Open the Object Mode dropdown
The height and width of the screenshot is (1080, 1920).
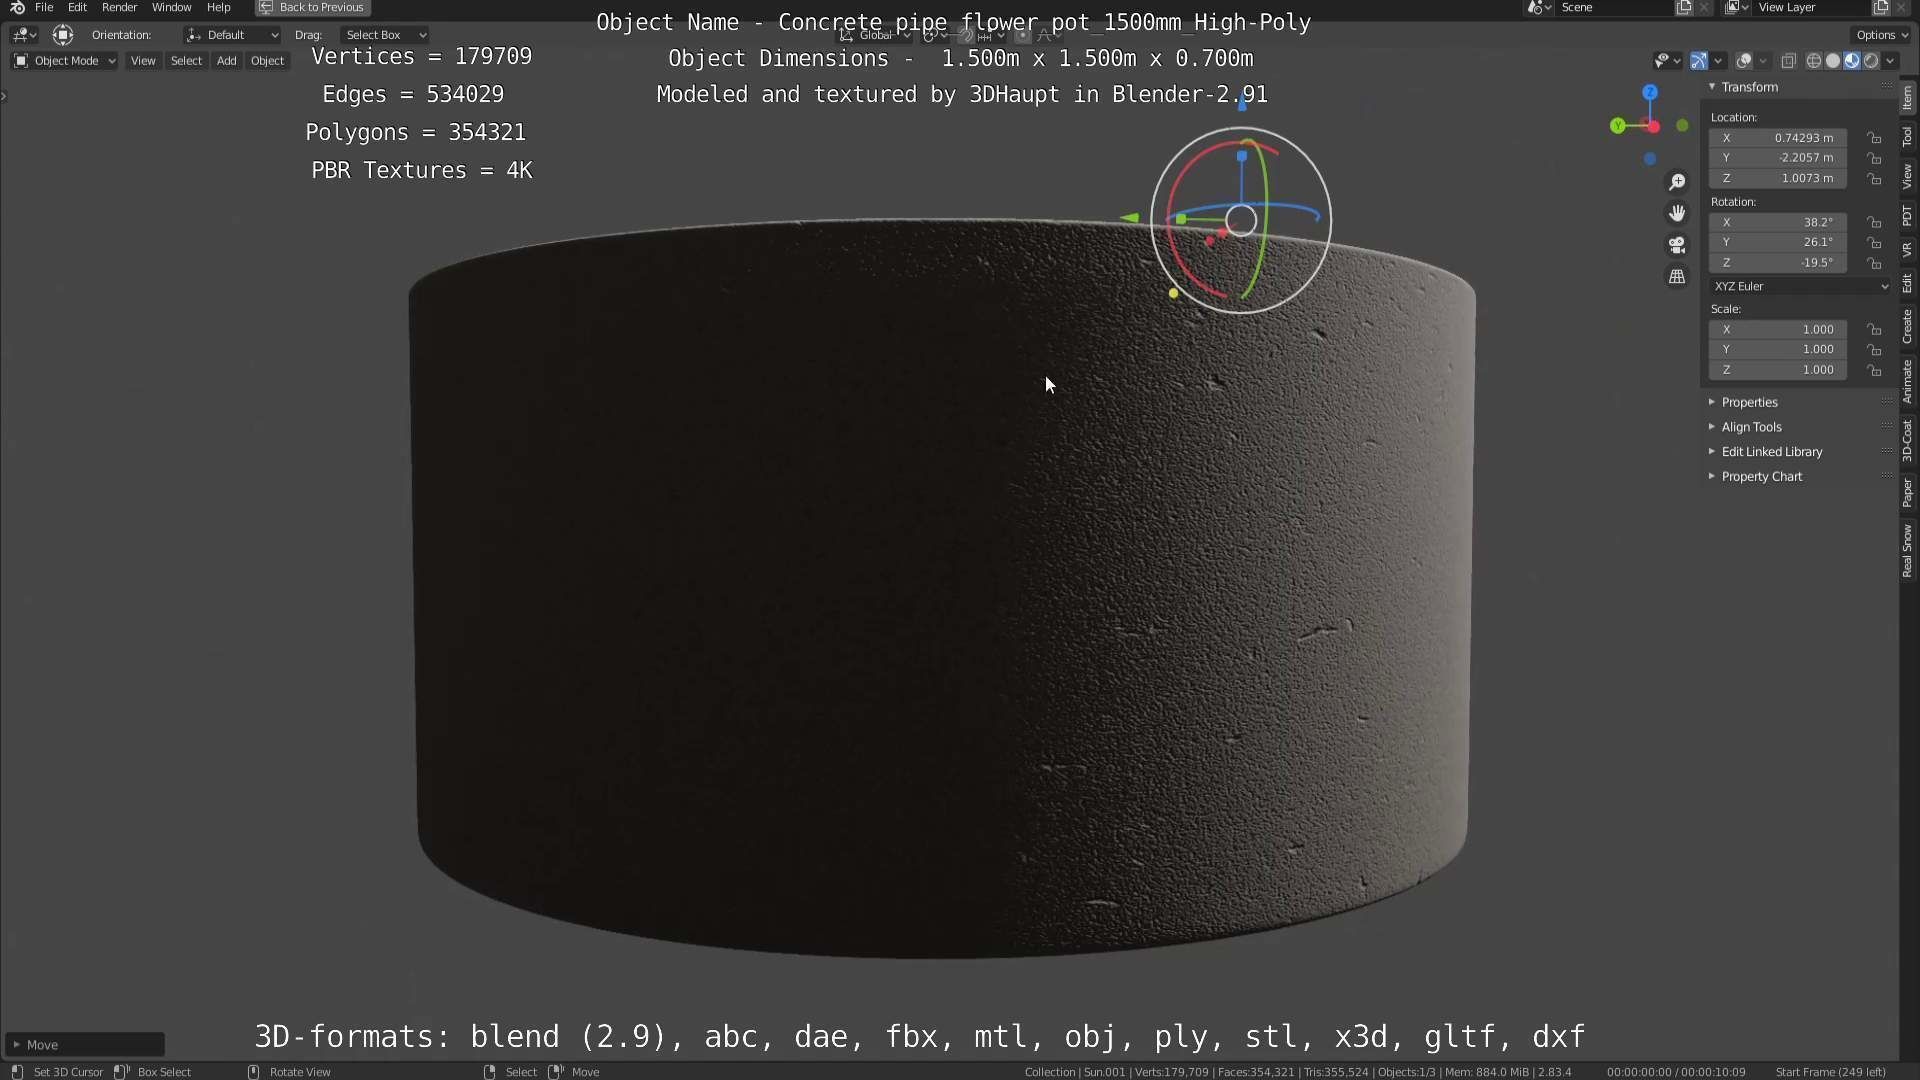point(65,61)
